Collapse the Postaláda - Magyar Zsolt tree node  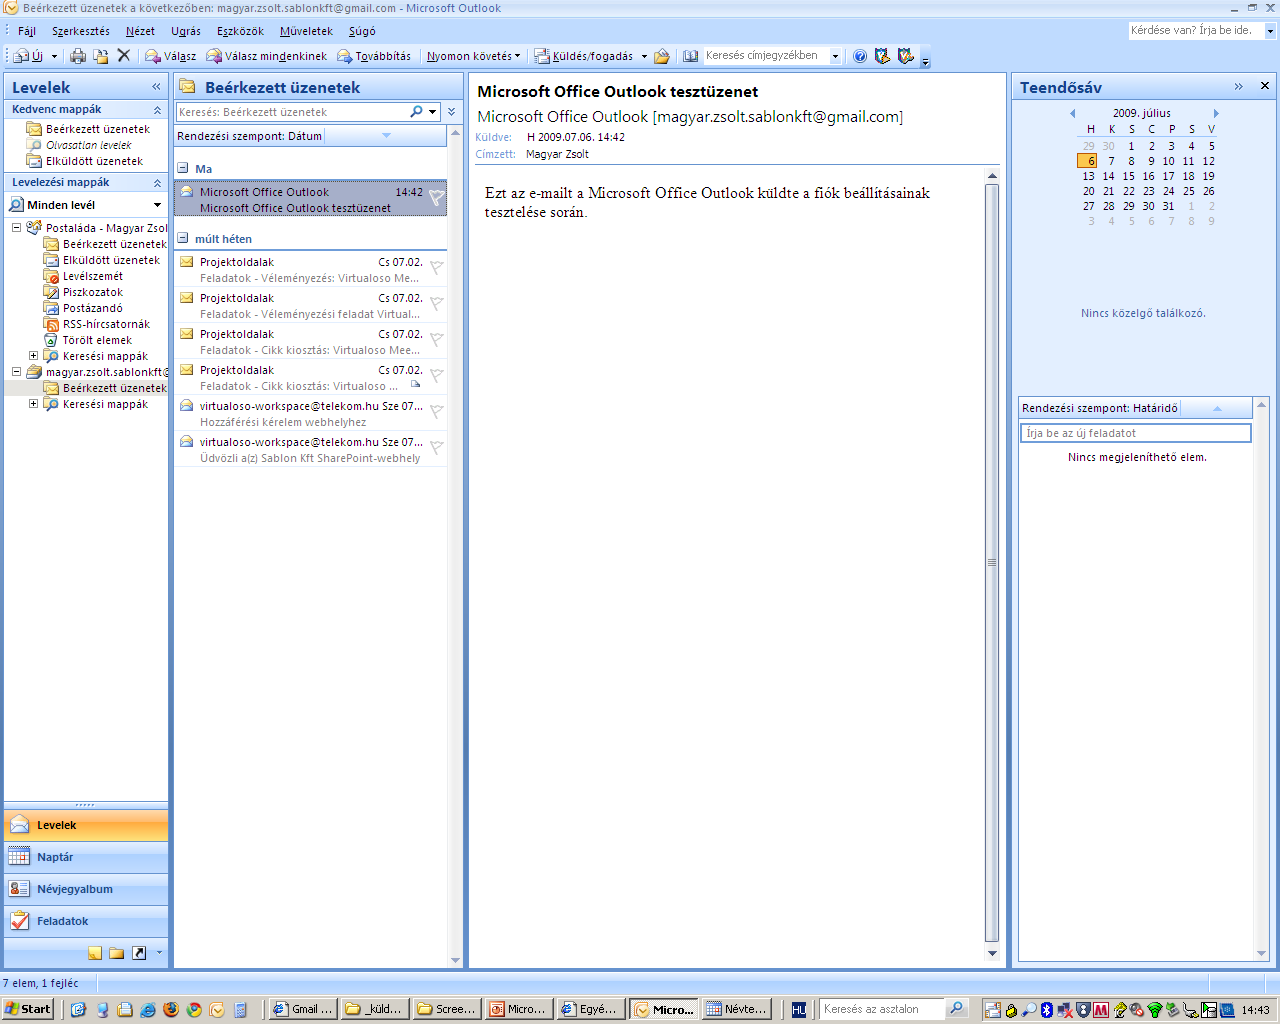click(x=16, y=228)
